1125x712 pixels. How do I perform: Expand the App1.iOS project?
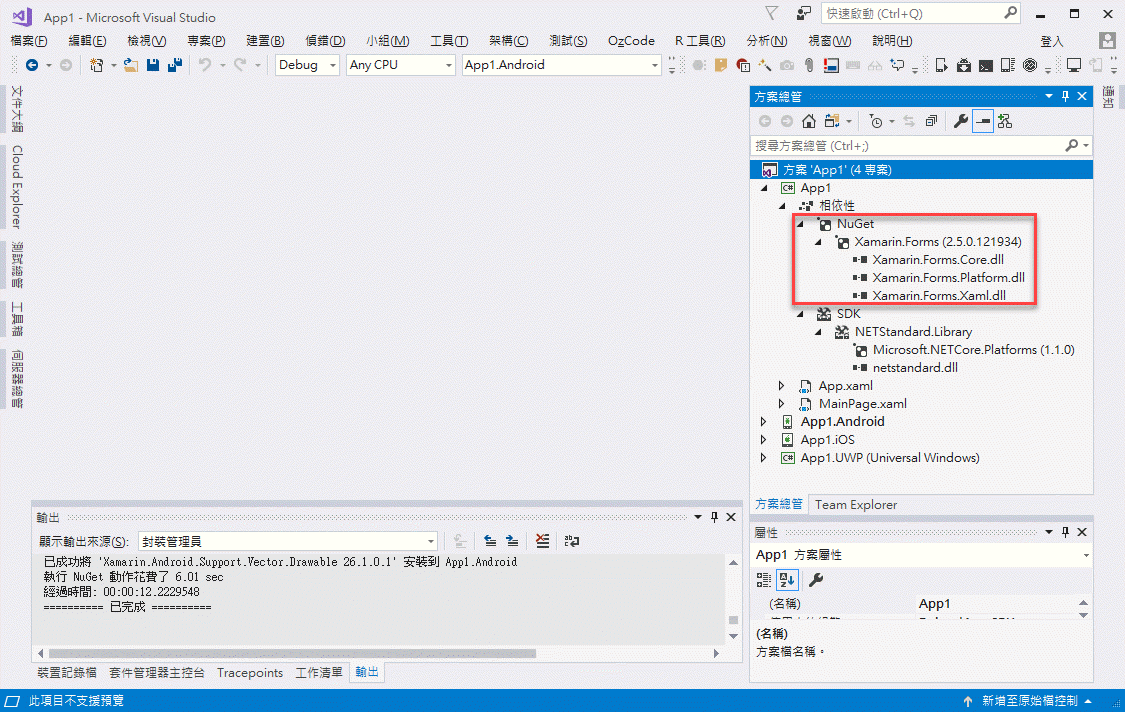click(763, 440)
